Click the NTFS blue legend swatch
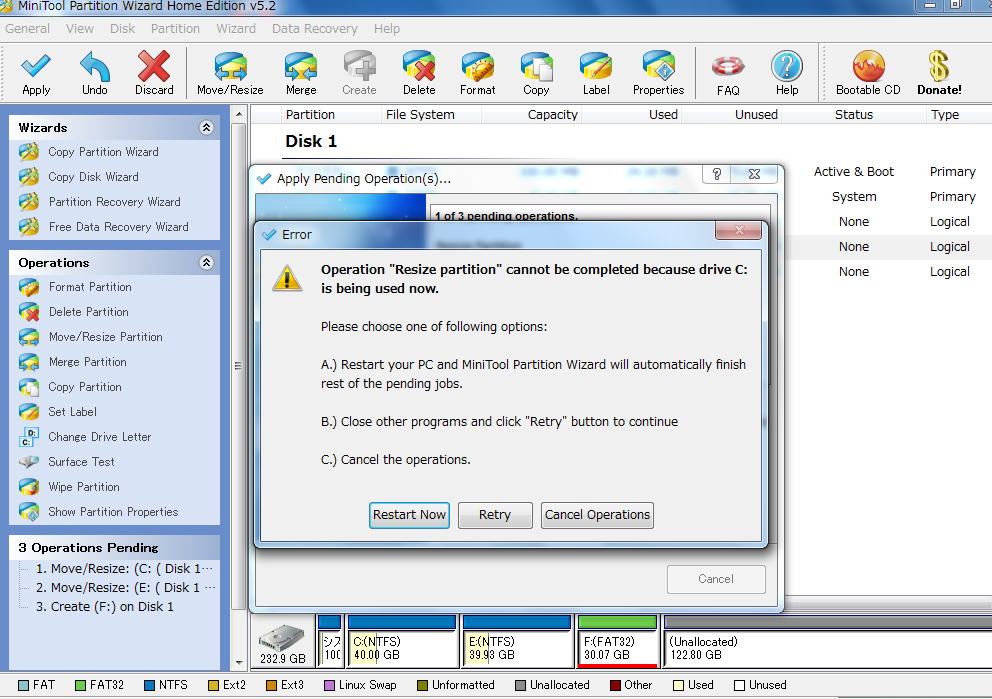This screenshot has width=992, height=699. point(149,686)
